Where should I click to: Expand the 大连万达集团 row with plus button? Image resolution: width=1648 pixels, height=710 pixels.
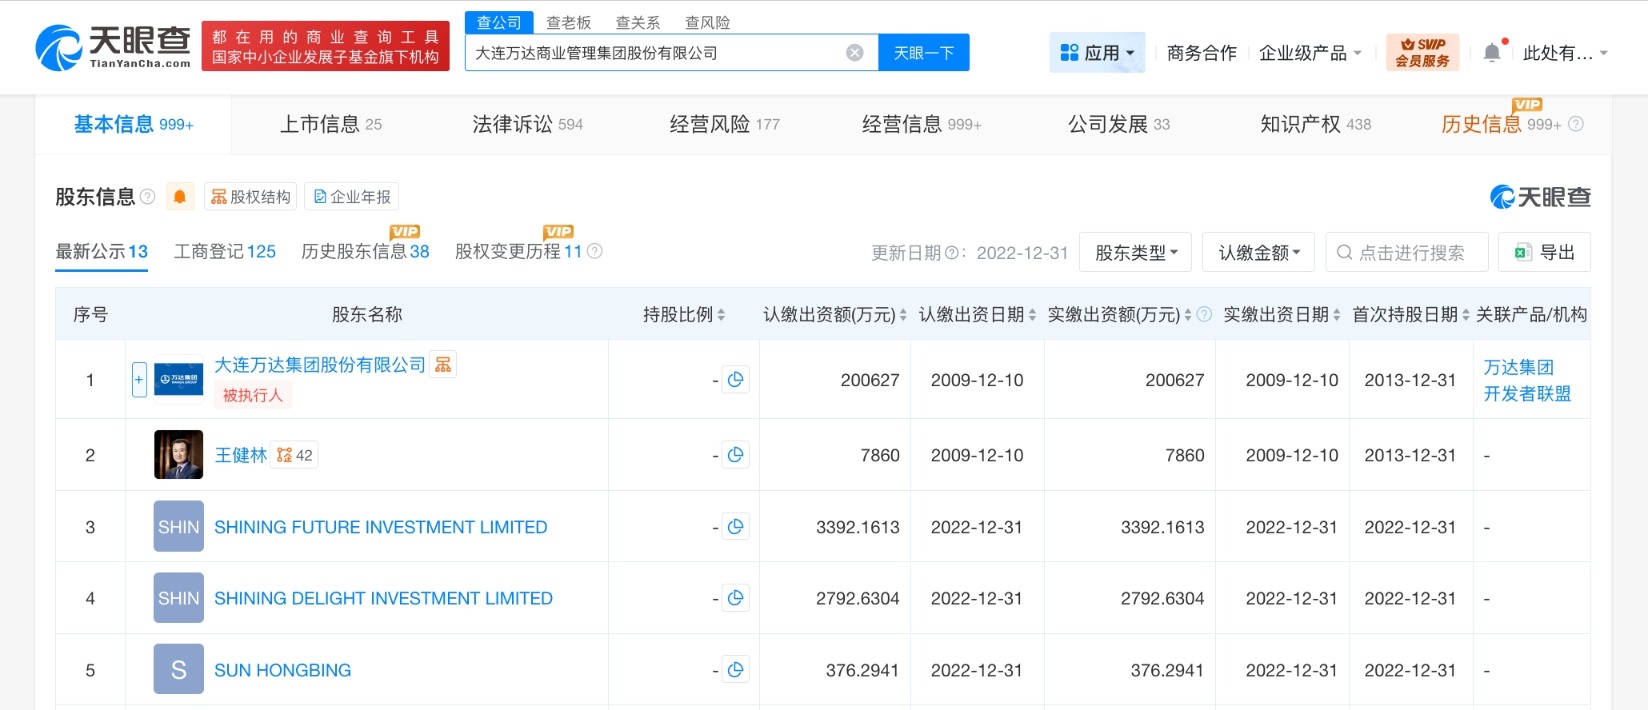click(x=139, y=380)
